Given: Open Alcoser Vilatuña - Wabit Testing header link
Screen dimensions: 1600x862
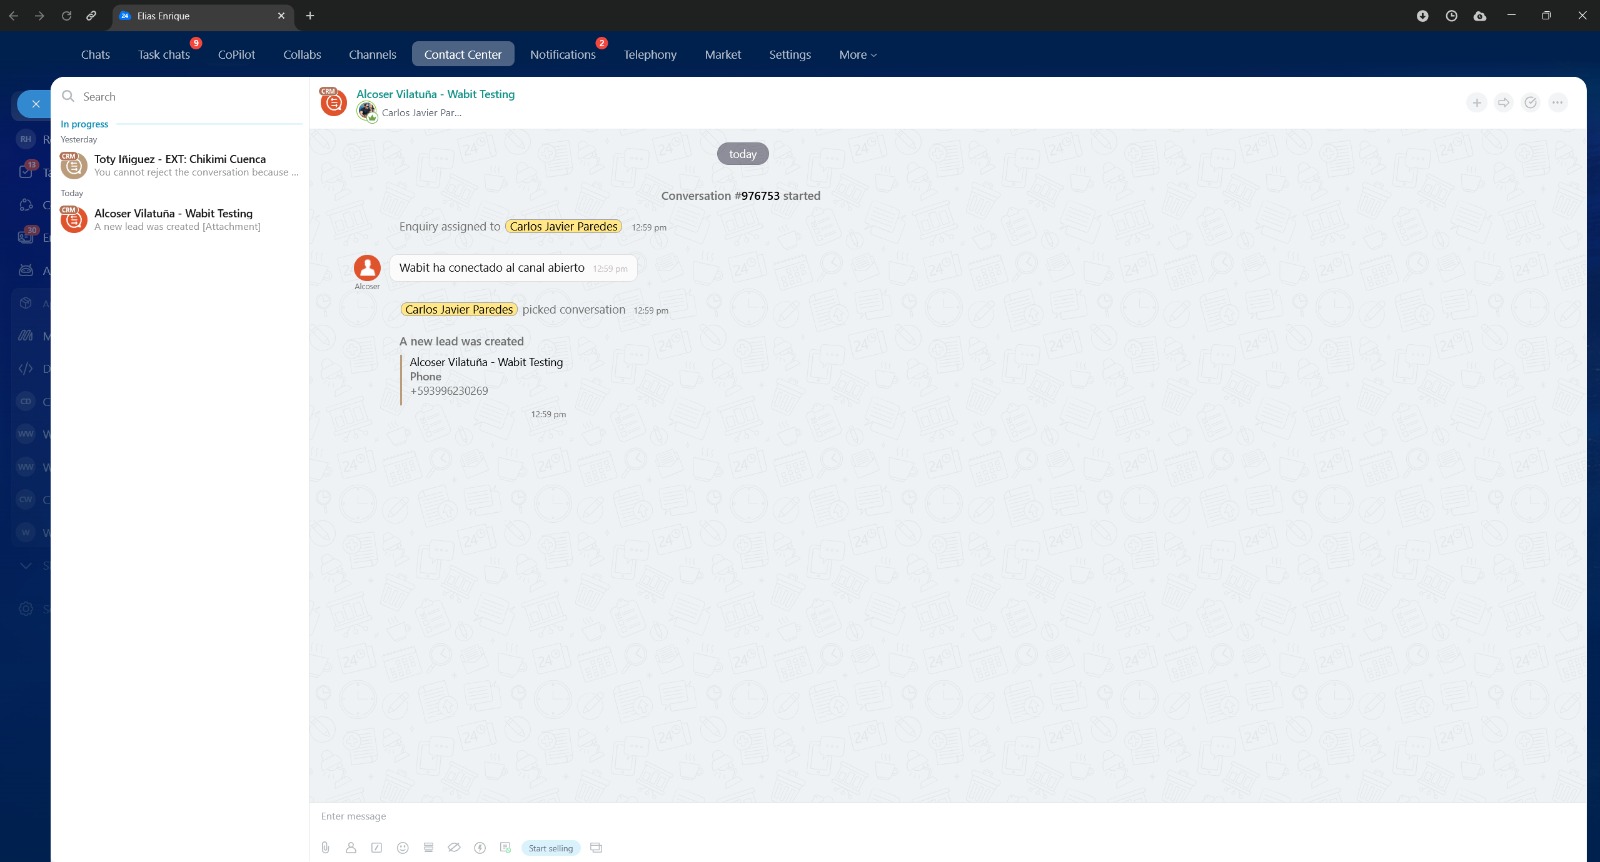Looking at the screenshot, I should coord(435,94).
